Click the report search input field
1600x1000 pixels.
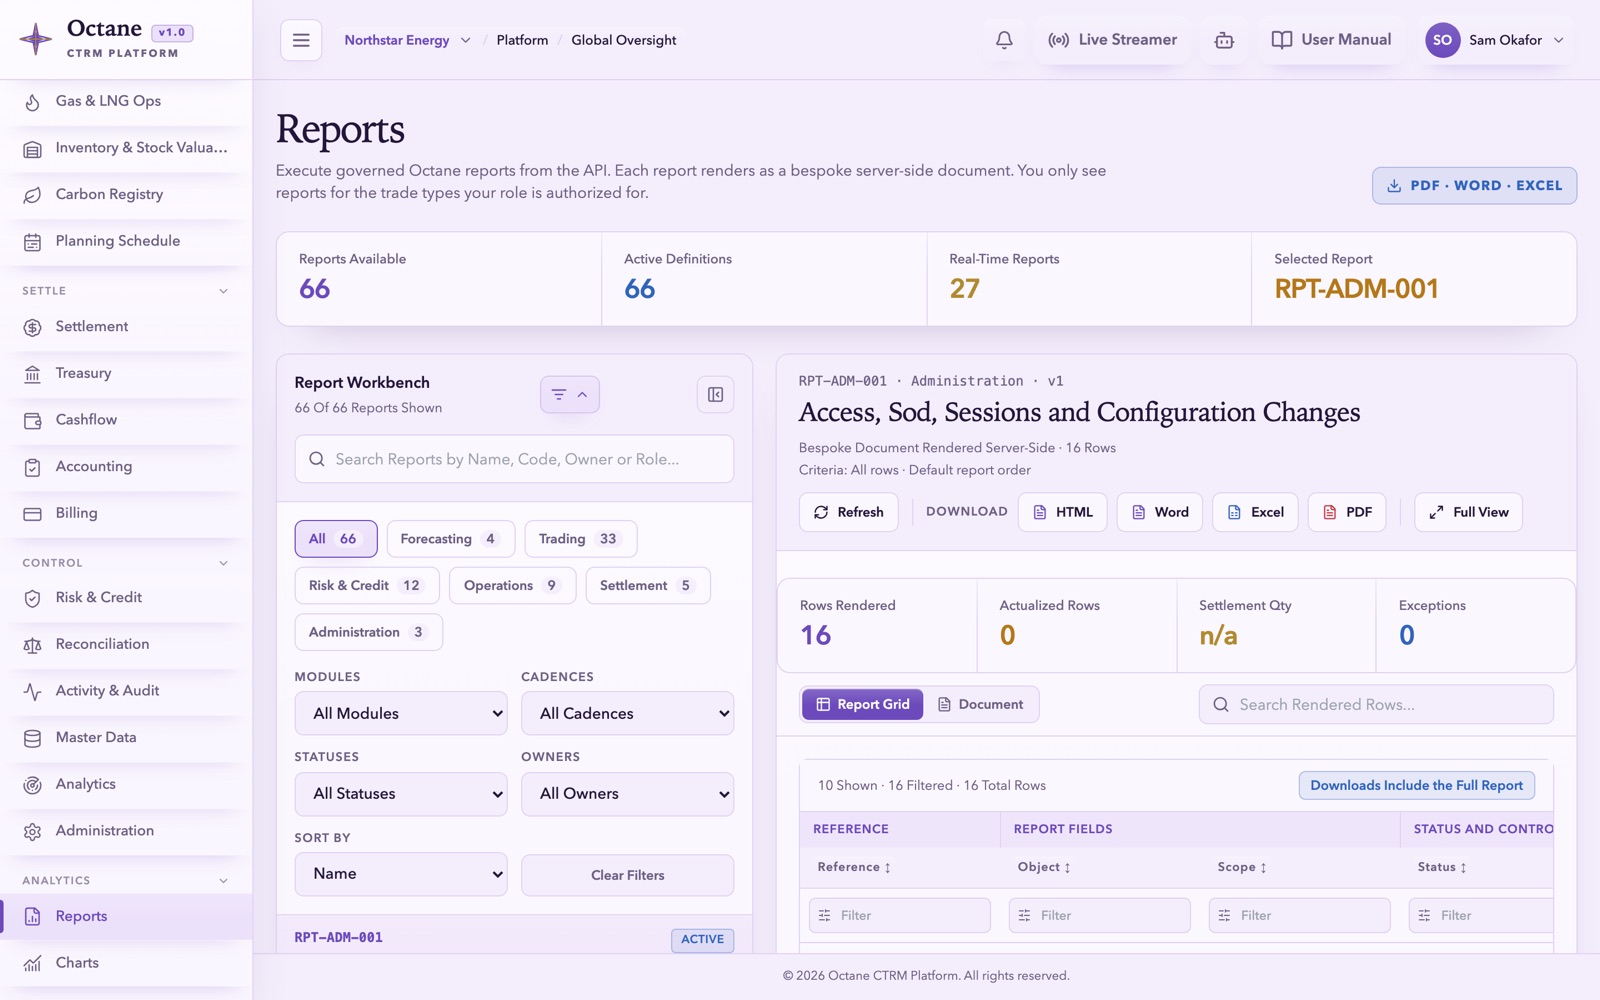[x=514, y=459]
